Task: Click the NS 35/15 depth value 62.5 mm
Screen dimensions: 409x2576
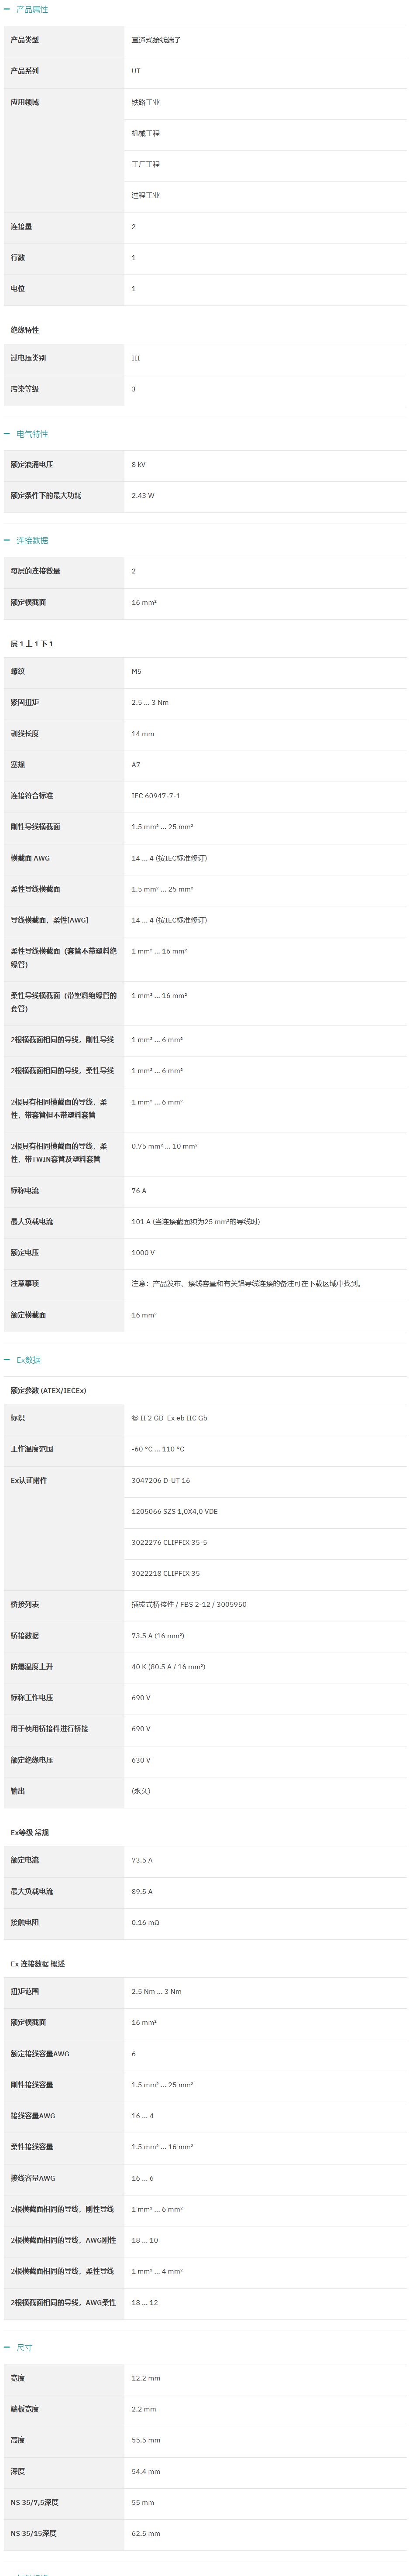Action: [146, 2533]
